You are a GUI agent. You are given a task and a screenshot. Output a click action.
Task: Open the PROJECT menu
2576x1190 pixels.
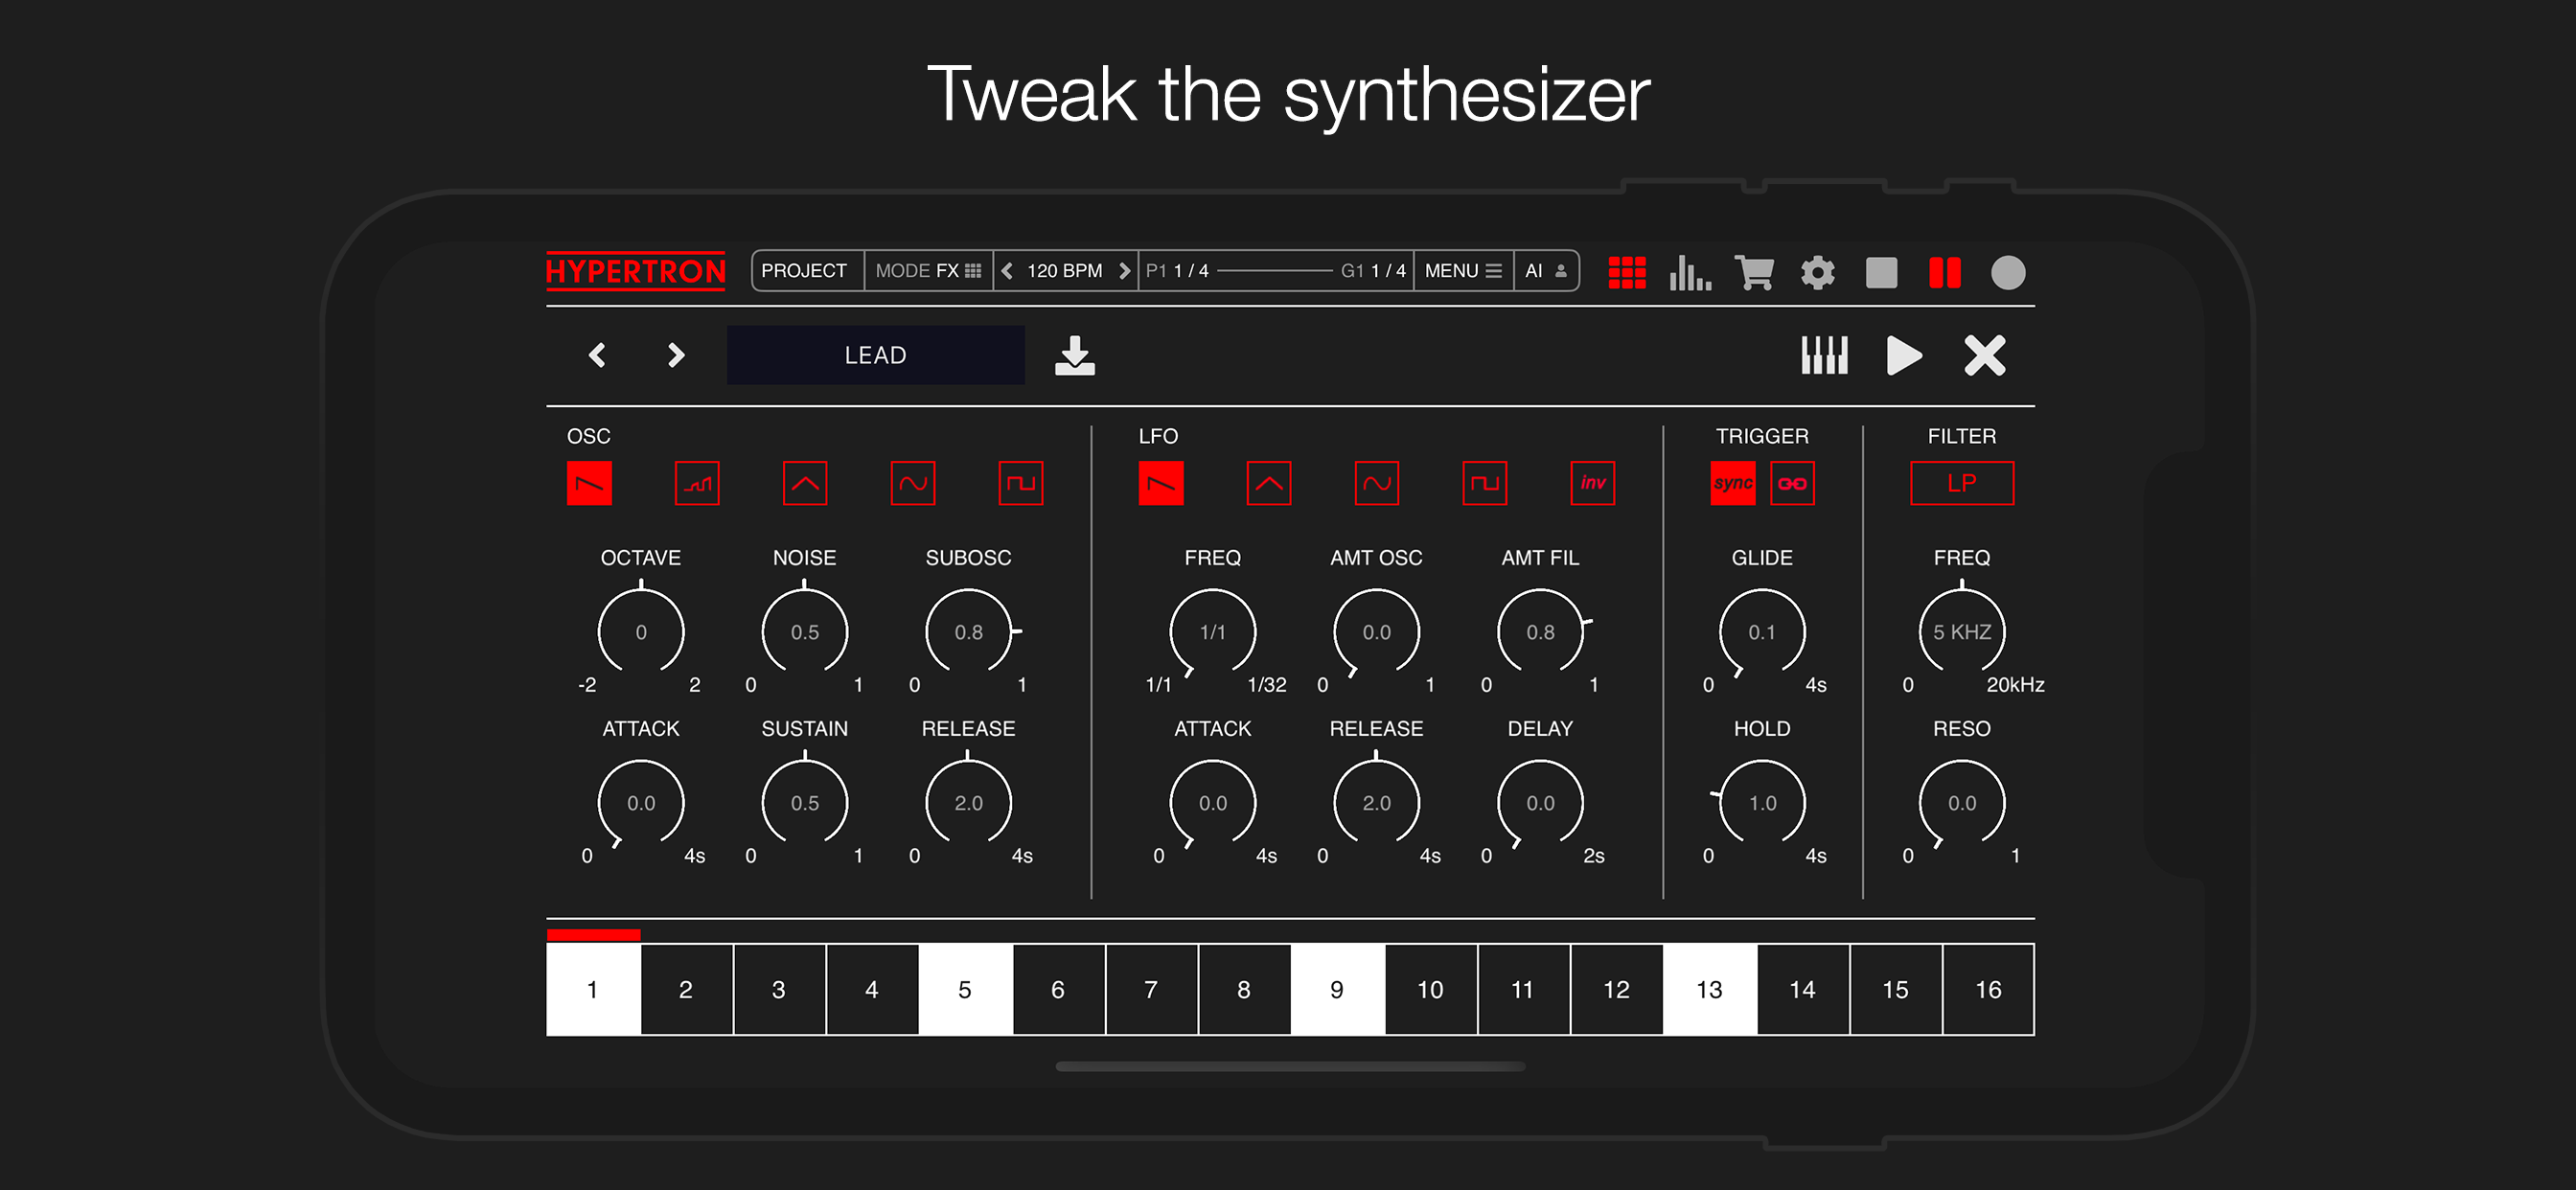[x=804, y=271]
